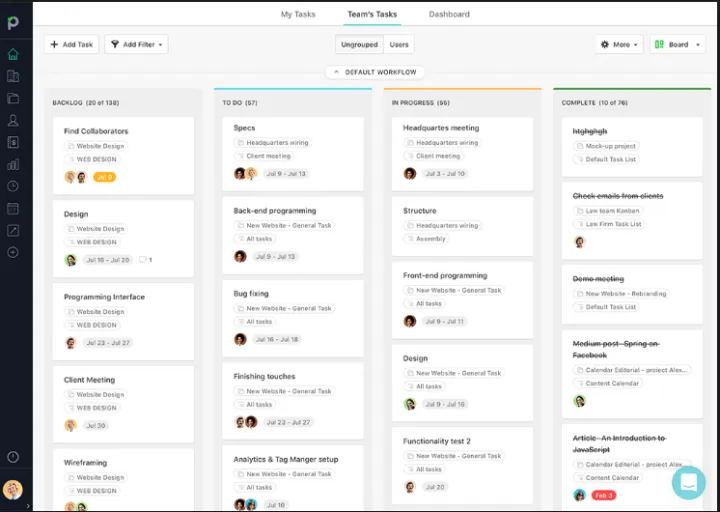Switch to the Dashboard tab
Viewport: 720px width, 512px height.
pos(449,14)
